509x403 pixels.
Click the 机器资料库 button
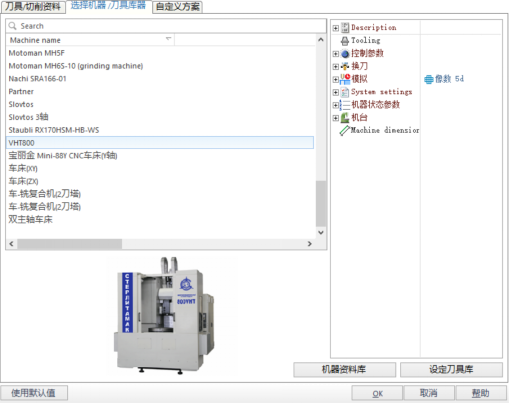(344, 370)
